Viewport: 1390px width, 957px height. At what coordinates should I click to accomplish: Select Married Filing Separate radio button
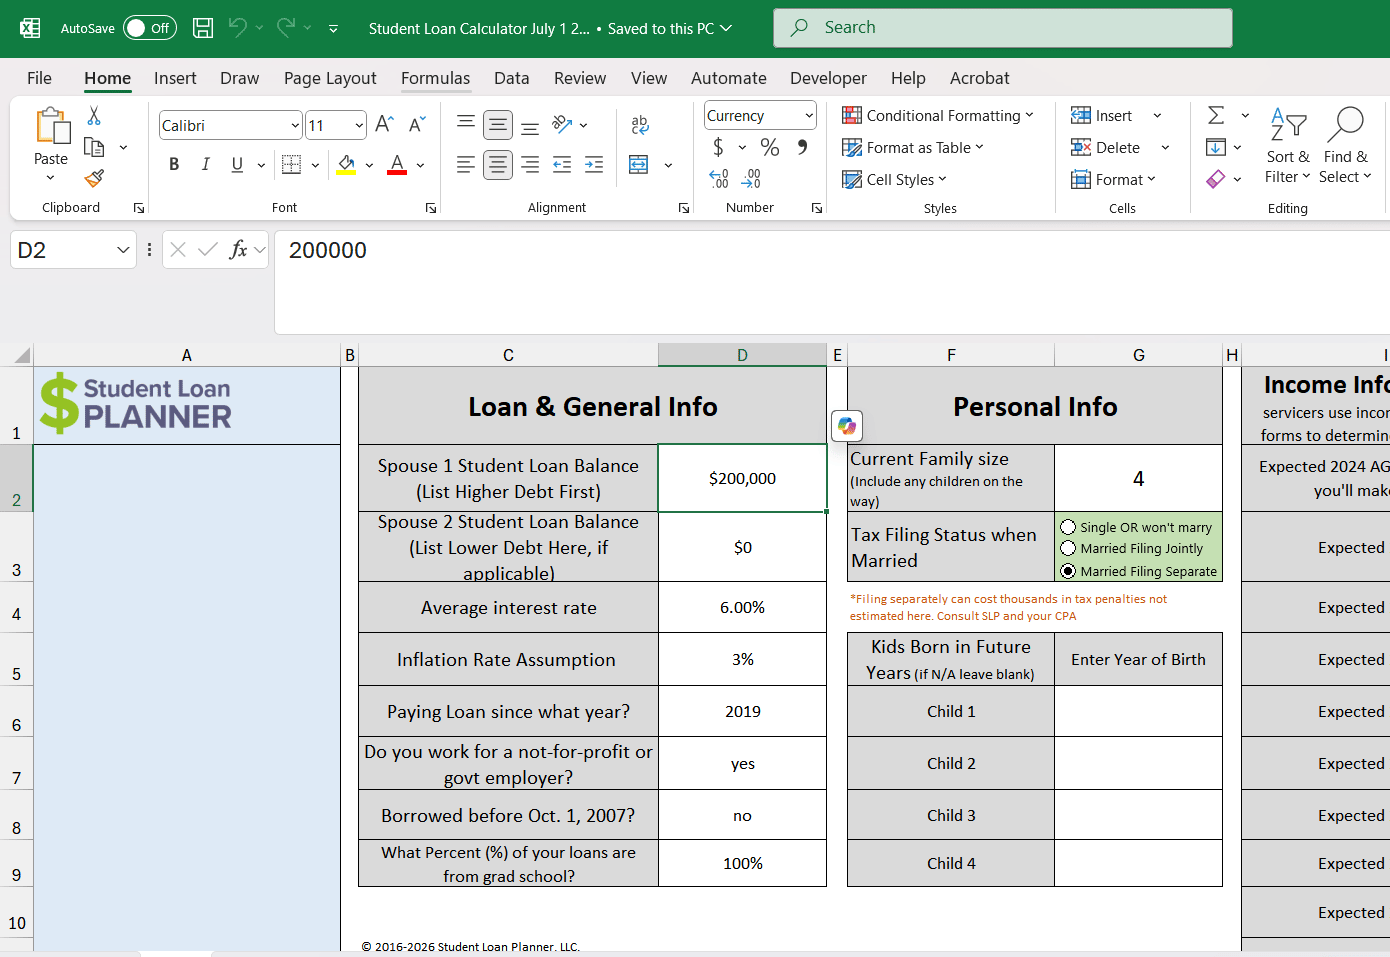(1068, 571)
